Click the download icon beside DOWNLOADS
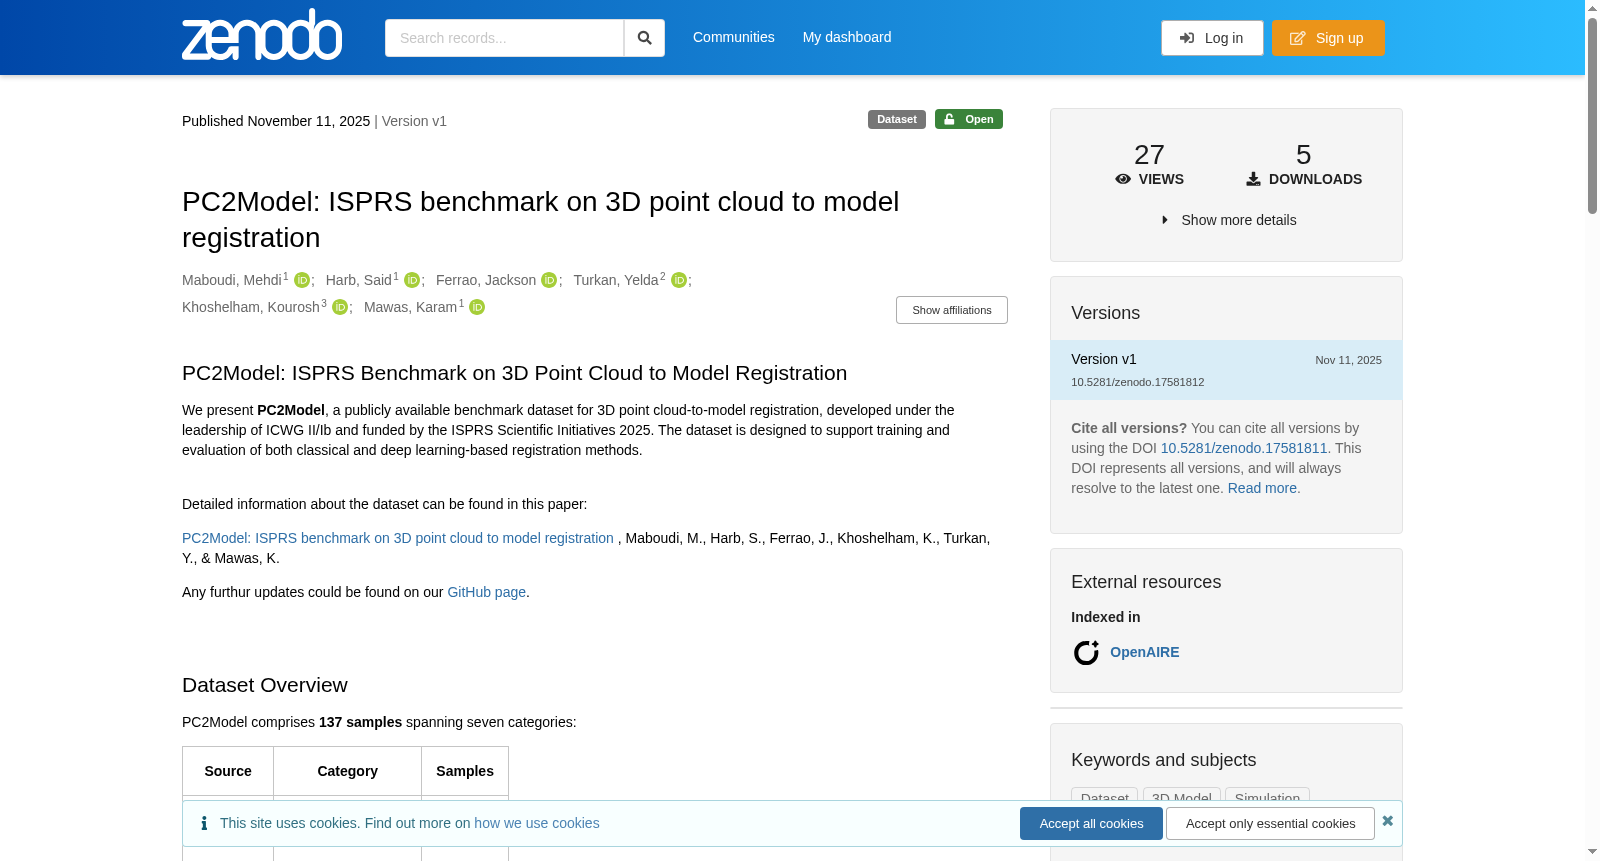This screenshot has width=1600, height=861. click(x=1253, y=179)
